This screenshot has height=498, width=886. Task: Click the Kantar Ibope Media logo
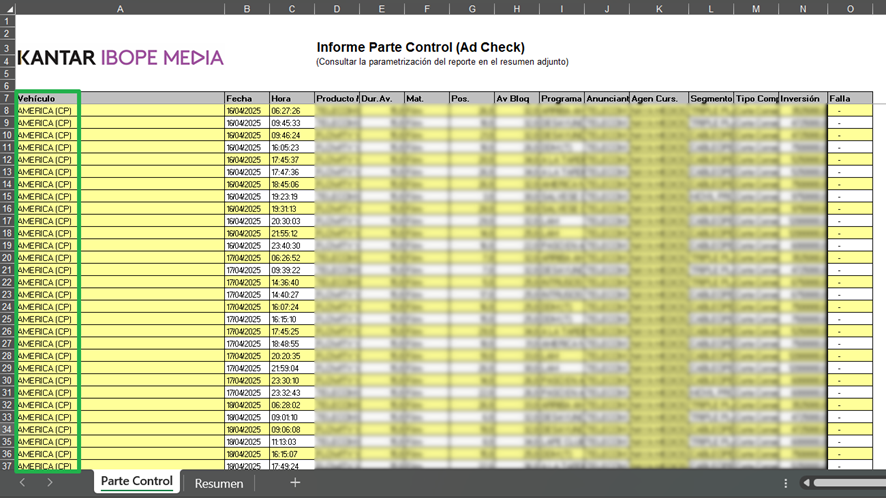[120, 58]
